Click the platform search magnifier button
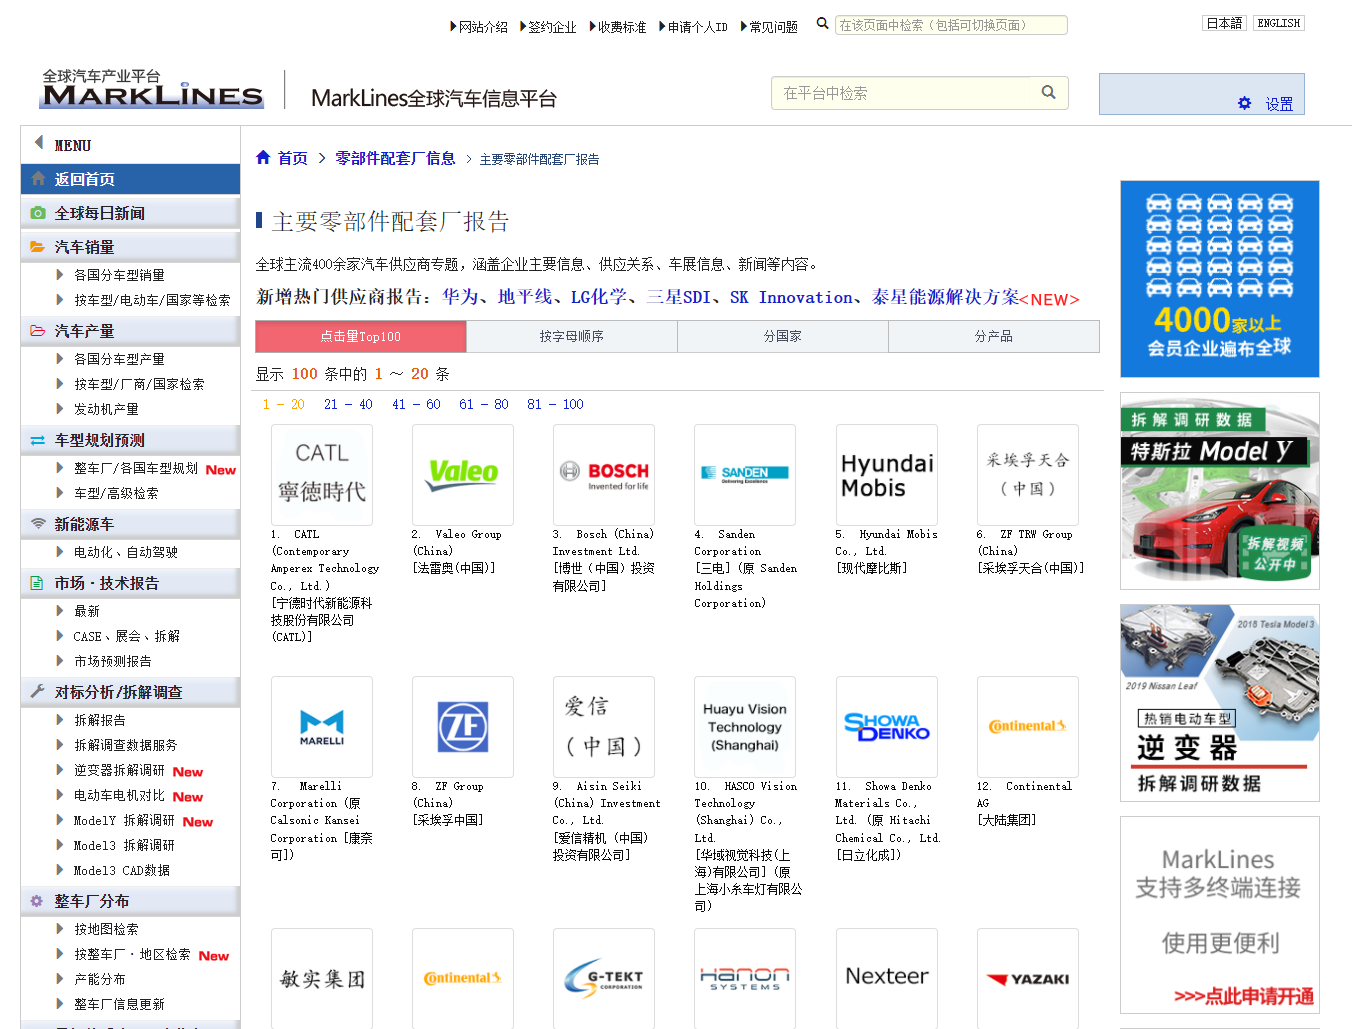Image resolution: width=1372 pixels, height=1029 pixels. (1048, 92)
